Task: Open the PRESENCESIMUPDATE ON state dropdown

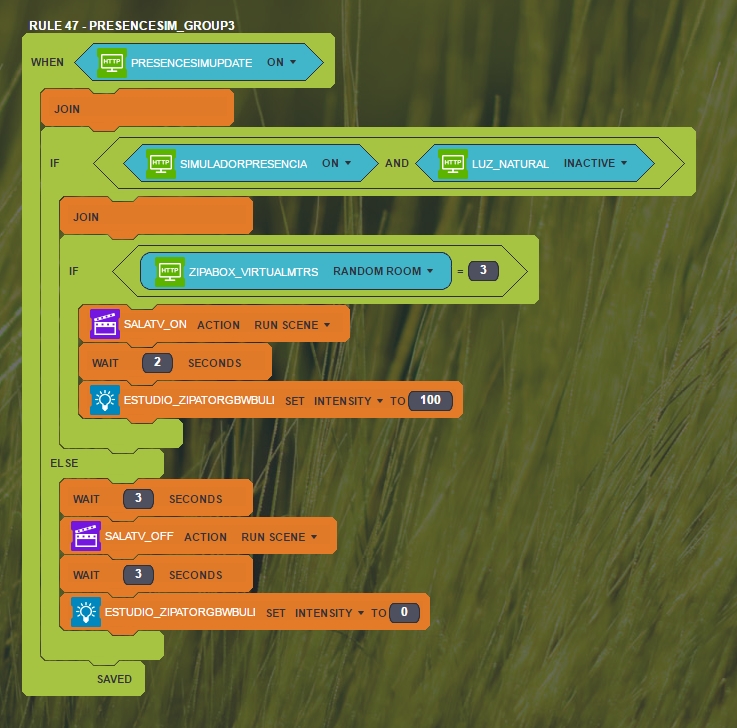Action: click(282, 62)
